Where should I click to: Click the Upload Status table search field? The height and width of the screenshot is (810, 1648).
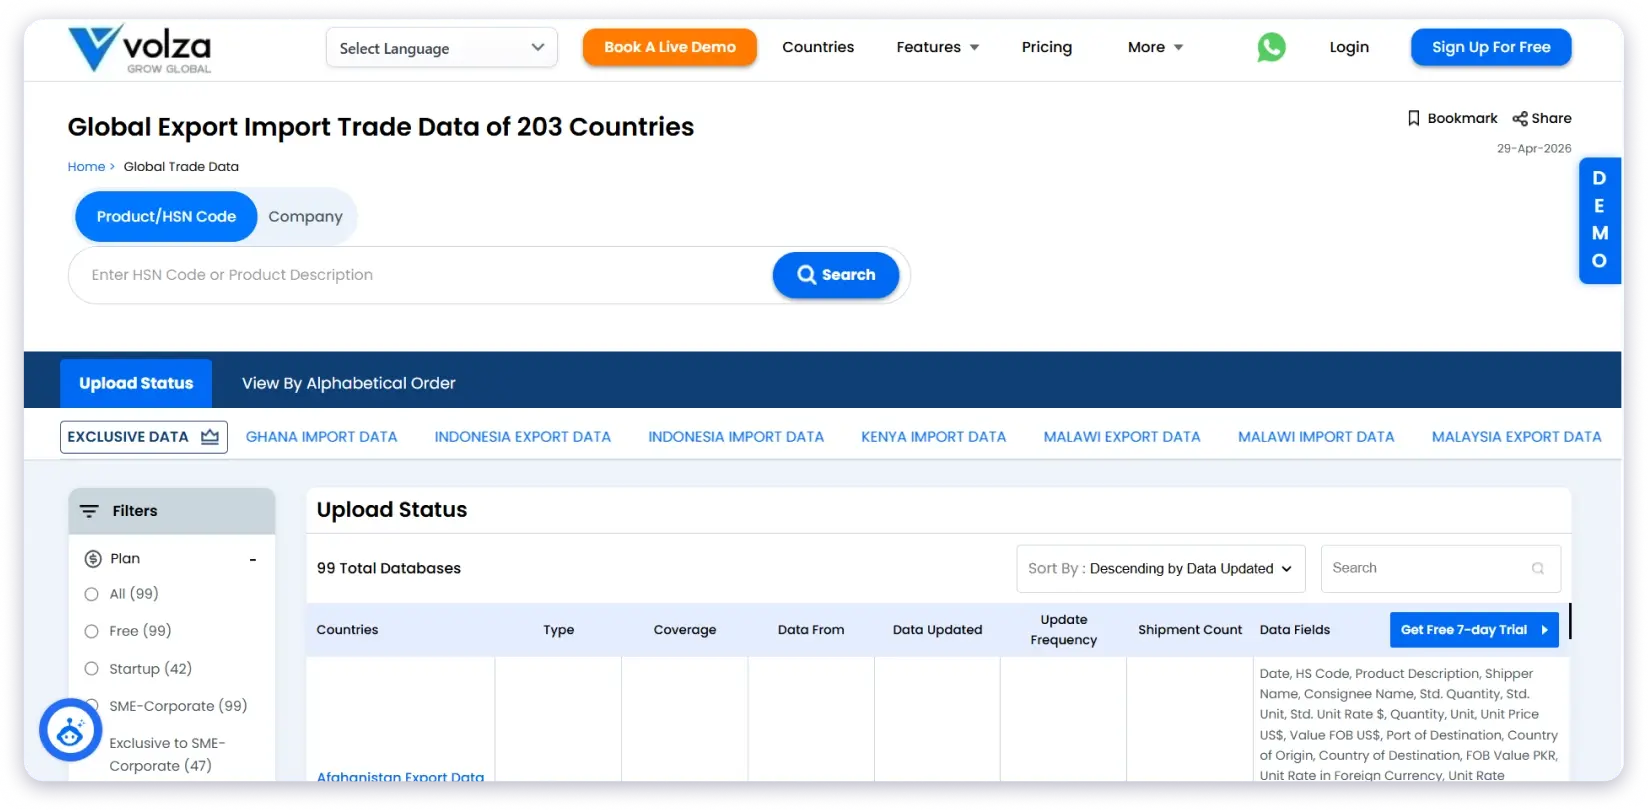pyautogui.click(x=1441, y=569)
